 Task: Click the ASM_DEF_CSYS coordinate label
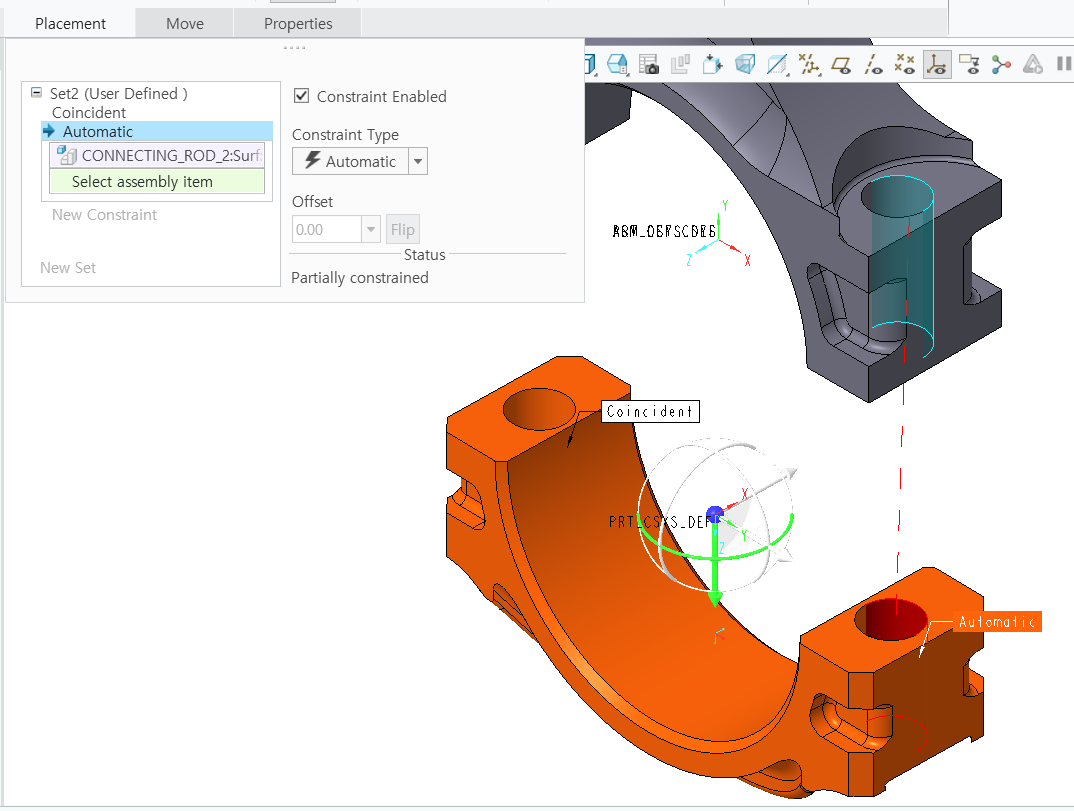(x=664, y=232)
